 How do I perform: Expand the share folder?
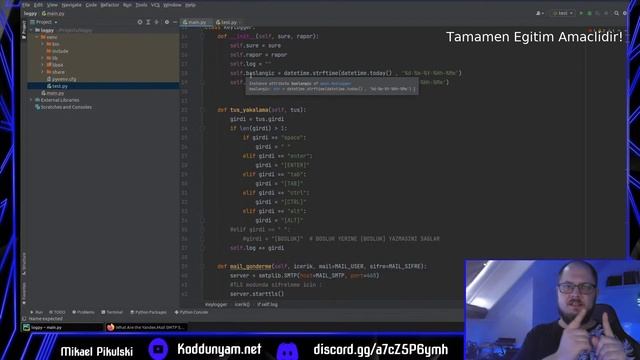[x=42, y=72]
